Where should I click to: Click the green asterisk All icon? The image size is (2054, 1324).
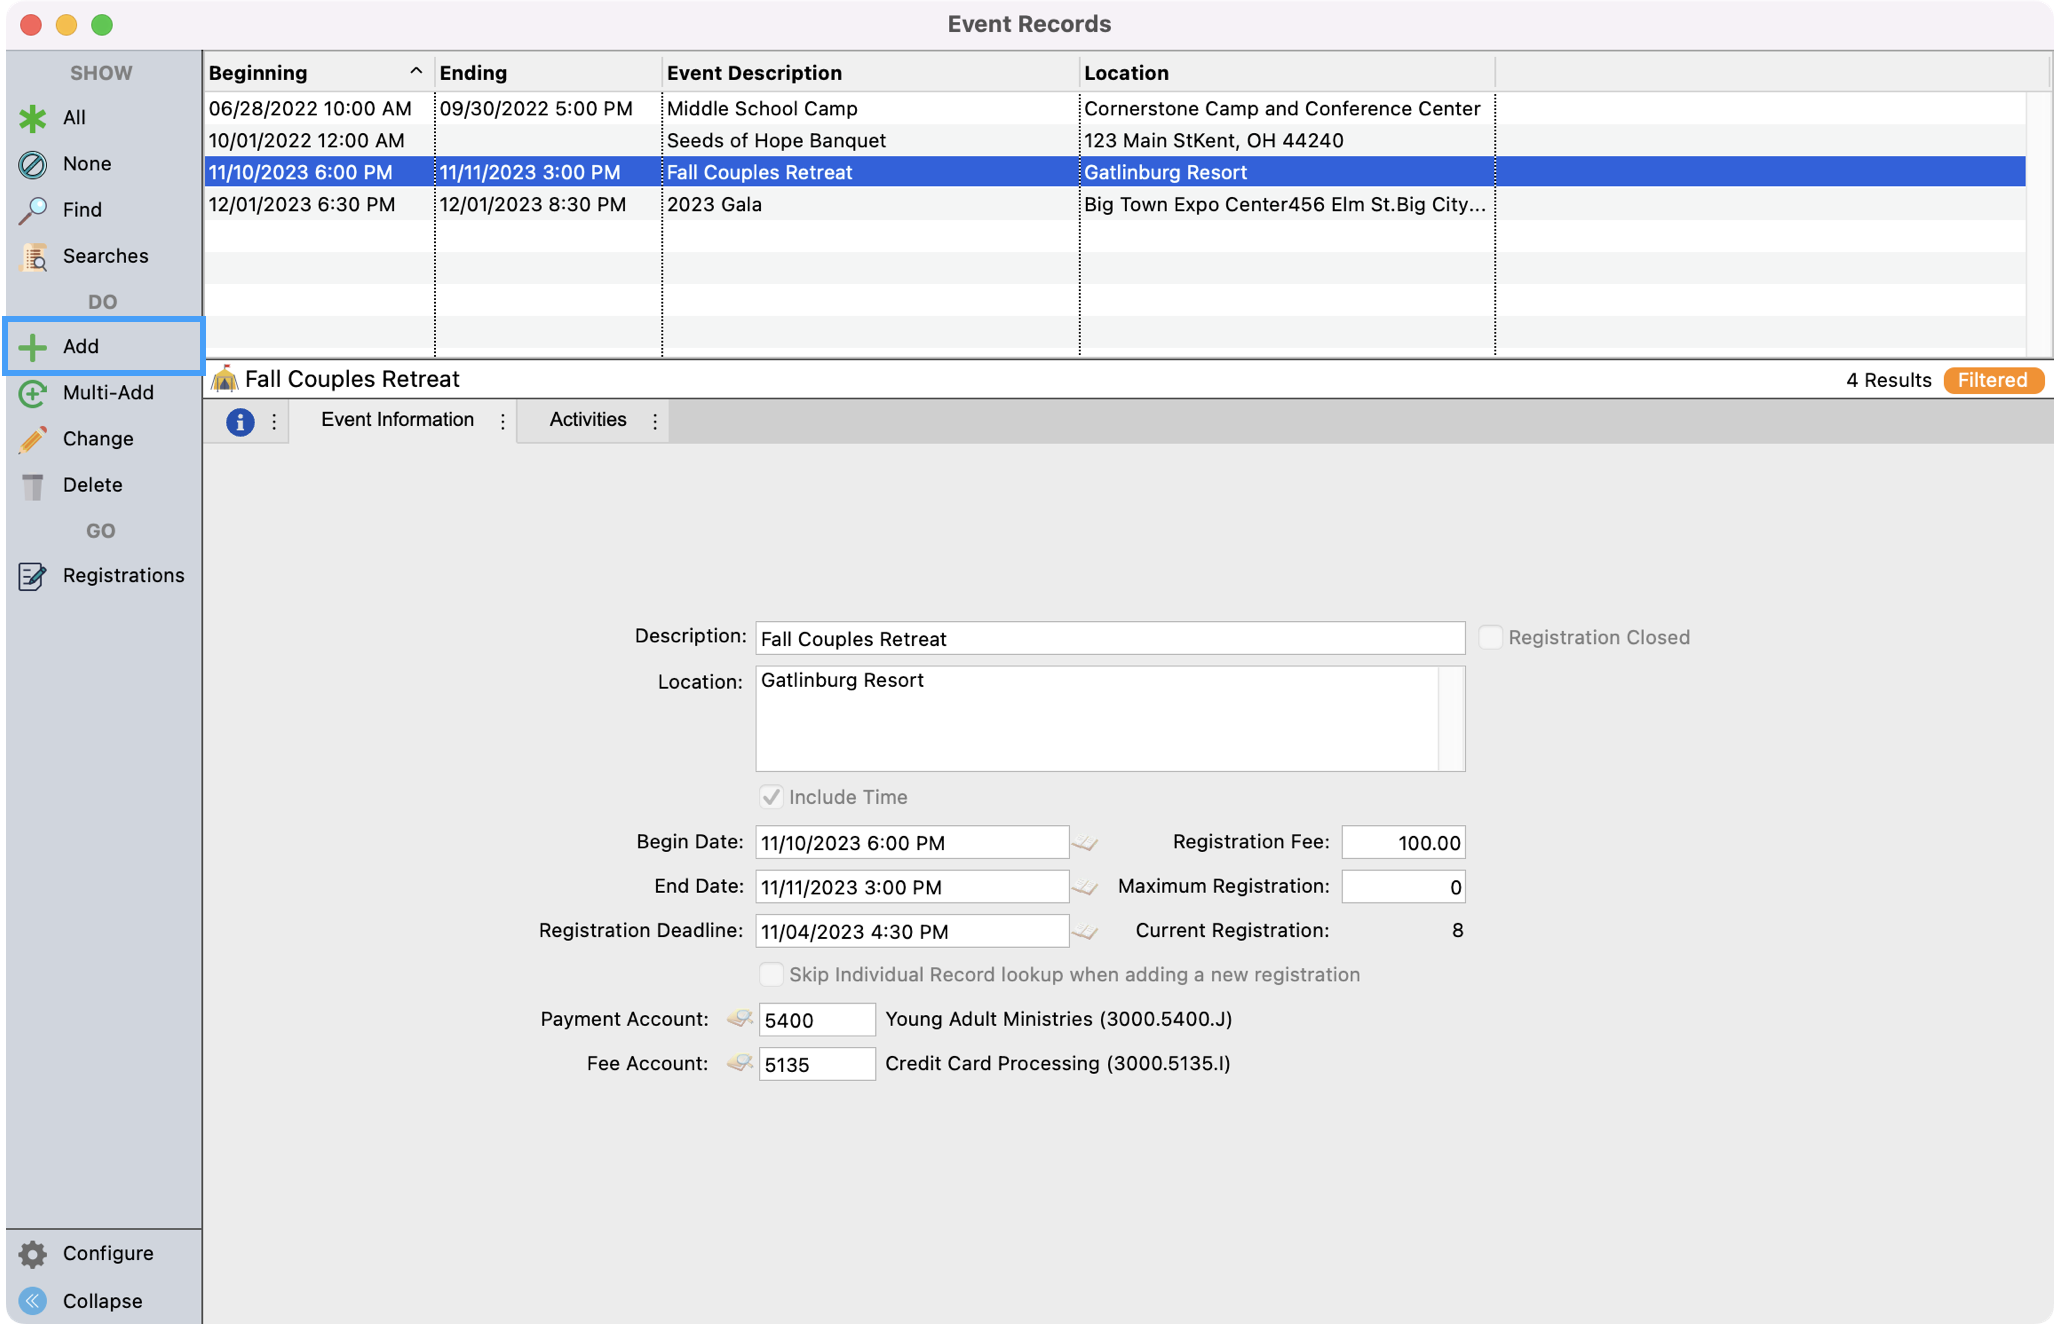pyautogui.click(x=33, y=118)
